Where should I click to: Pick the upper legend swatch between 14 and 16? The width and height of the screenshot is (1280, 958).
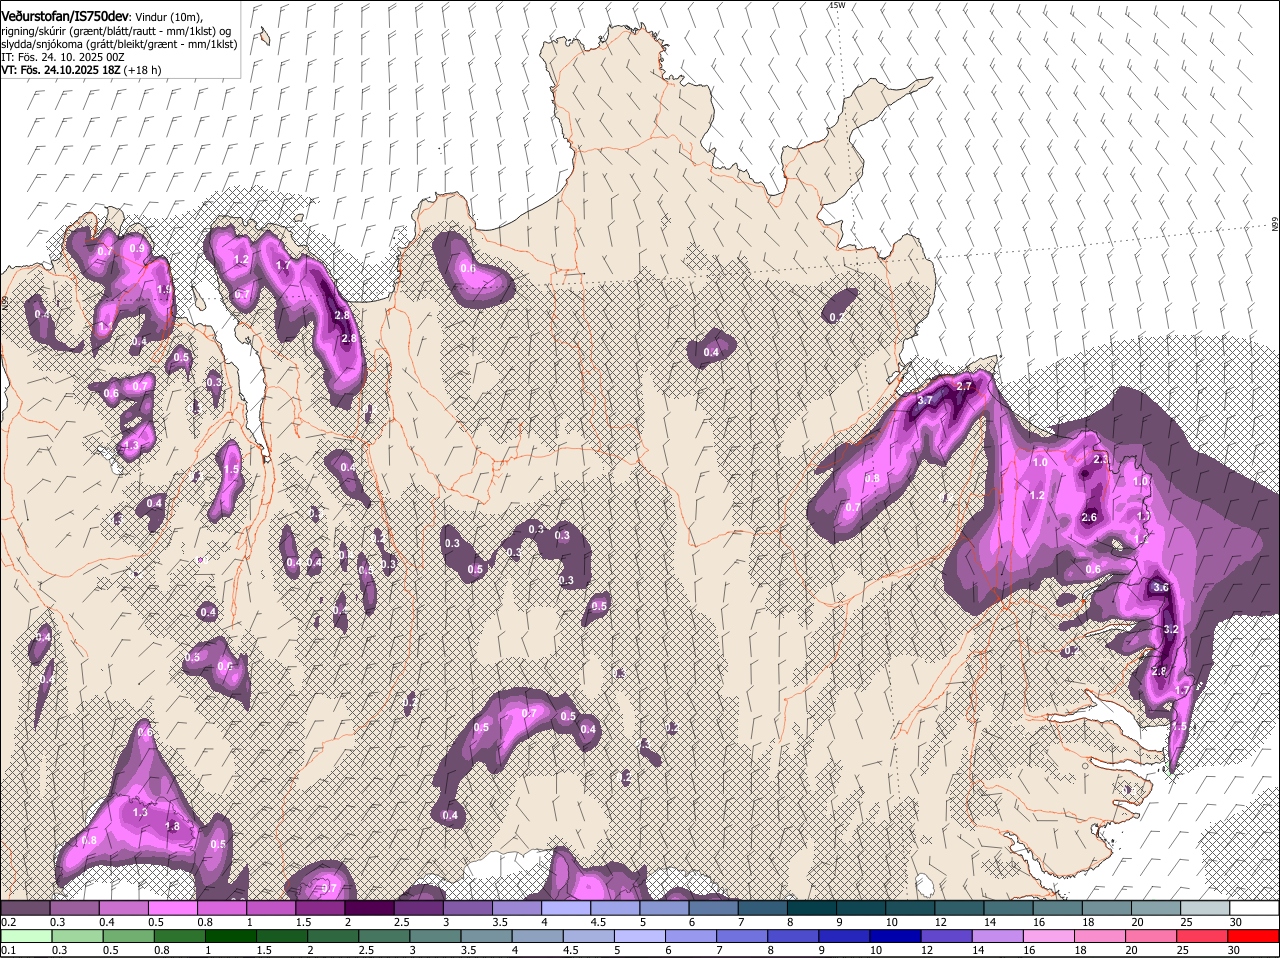point(1009,908)
